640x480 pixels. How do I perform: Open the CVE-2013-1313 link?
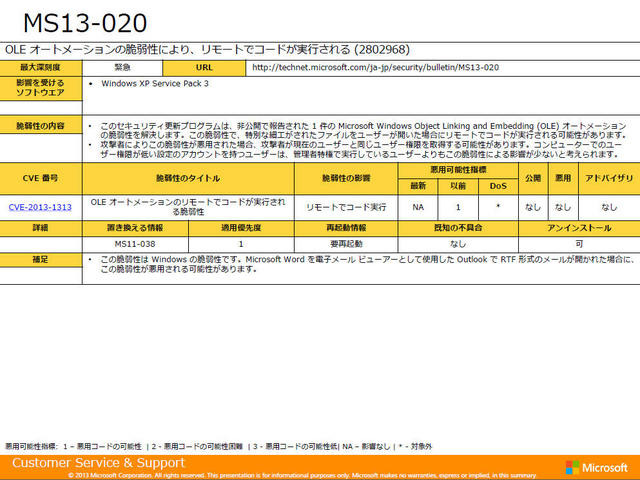40,207
